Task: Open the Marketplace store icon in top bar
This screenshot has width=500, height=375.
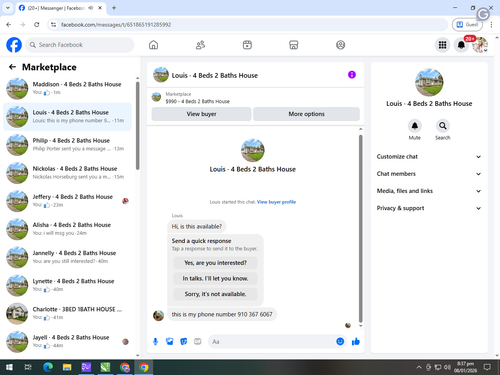Action: tap(294, 45)
